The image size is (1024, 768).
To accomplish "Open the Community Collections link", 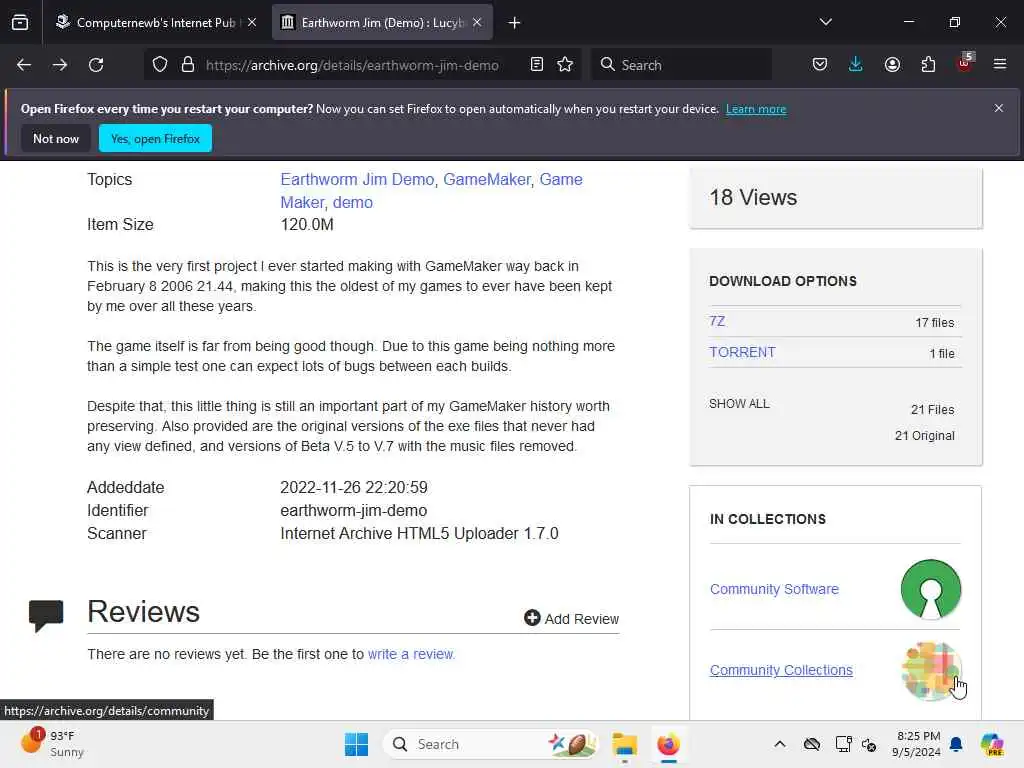I will pyautogui.click(x=781, y=670).
